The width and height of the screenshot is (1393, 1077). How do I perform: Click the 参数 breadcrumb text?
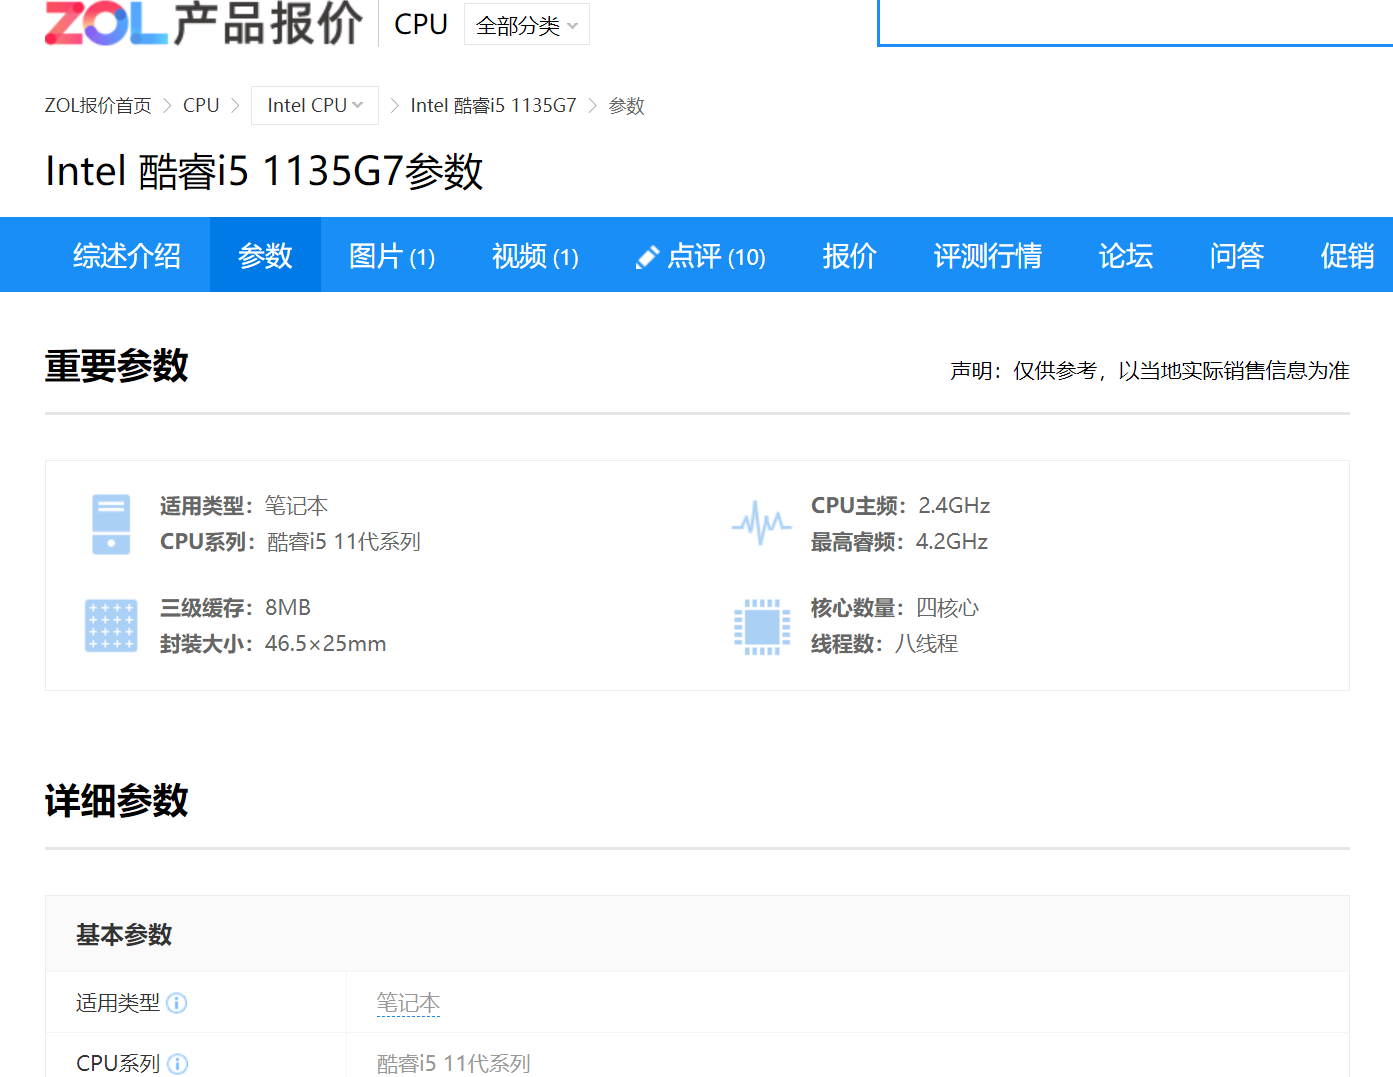point(627,105)
